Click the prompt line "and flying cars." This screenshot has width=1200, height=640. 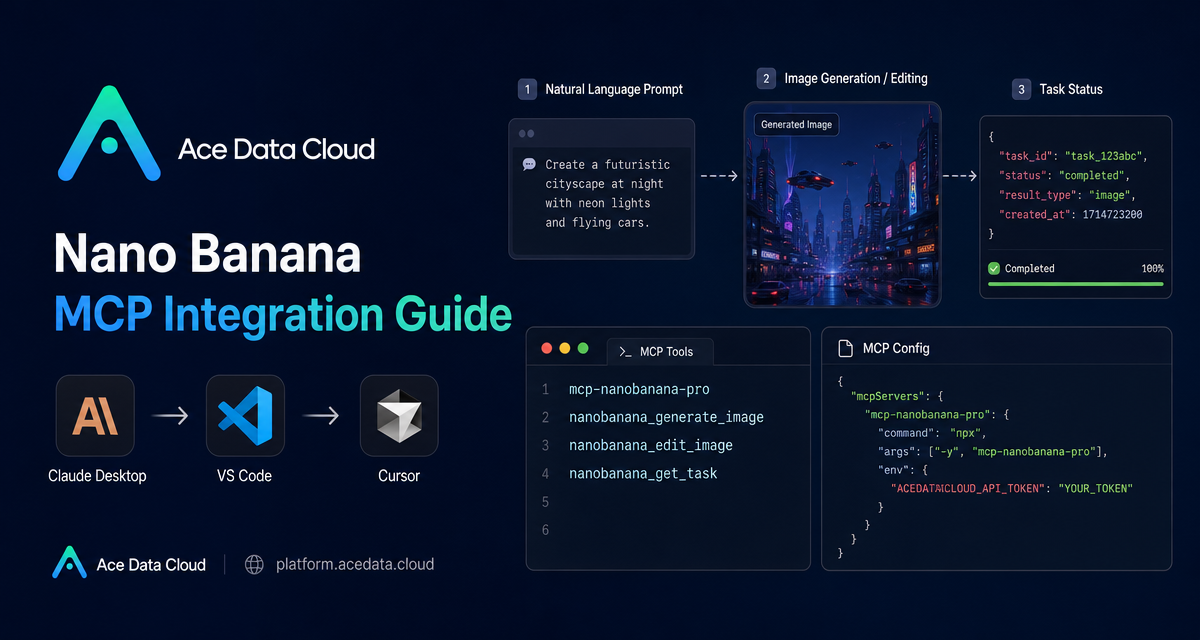pos(598,222)
